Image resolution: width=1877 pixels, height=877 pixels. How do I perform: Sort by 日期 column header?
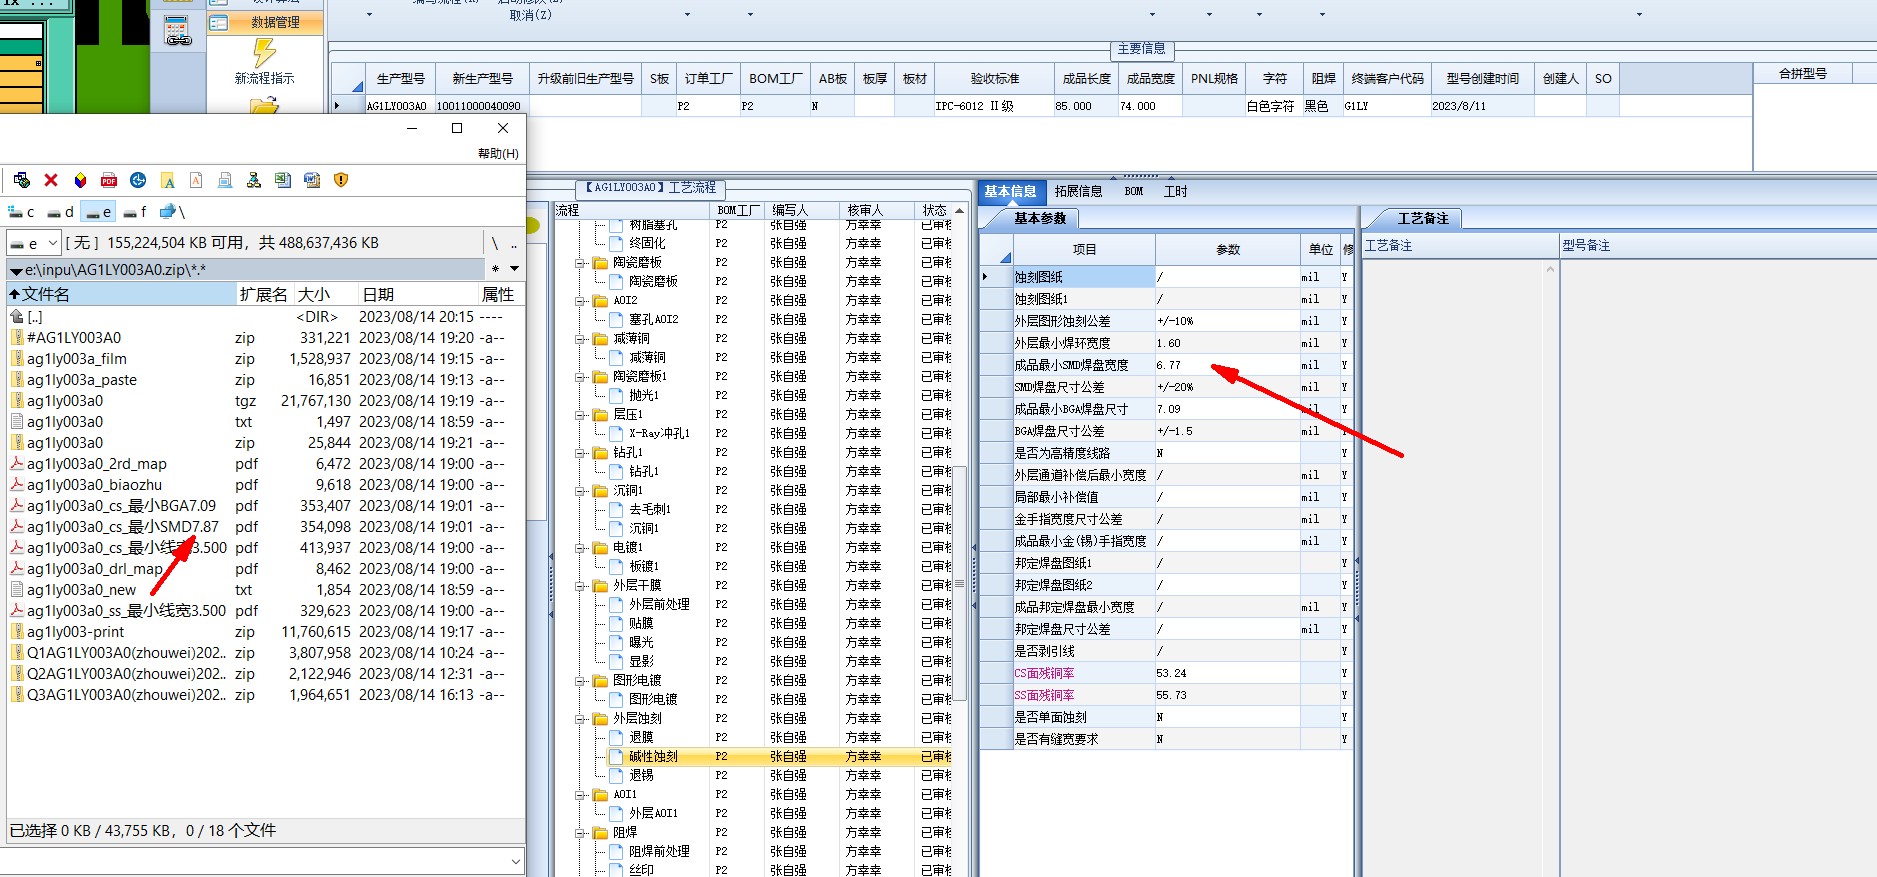pyautogui.click(x=418, y=294)
